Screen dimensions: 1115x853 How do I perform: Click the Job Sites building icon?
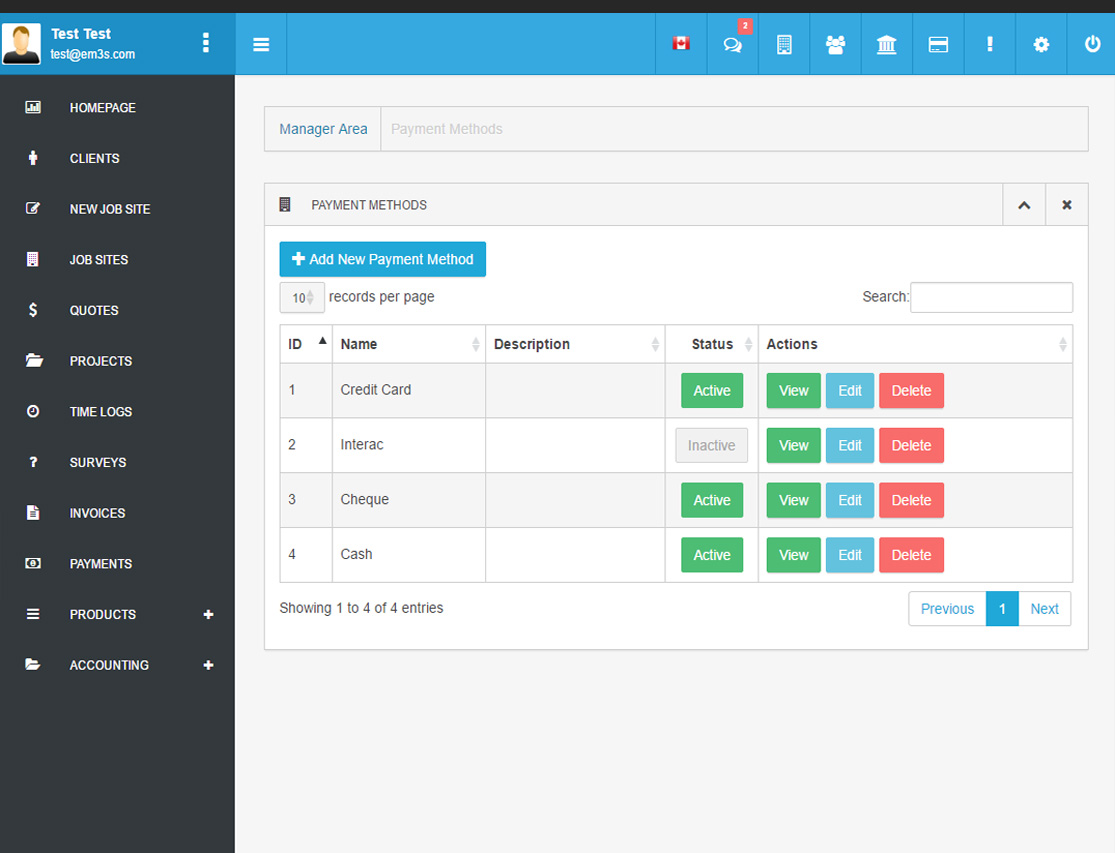(x=33, y=259)
